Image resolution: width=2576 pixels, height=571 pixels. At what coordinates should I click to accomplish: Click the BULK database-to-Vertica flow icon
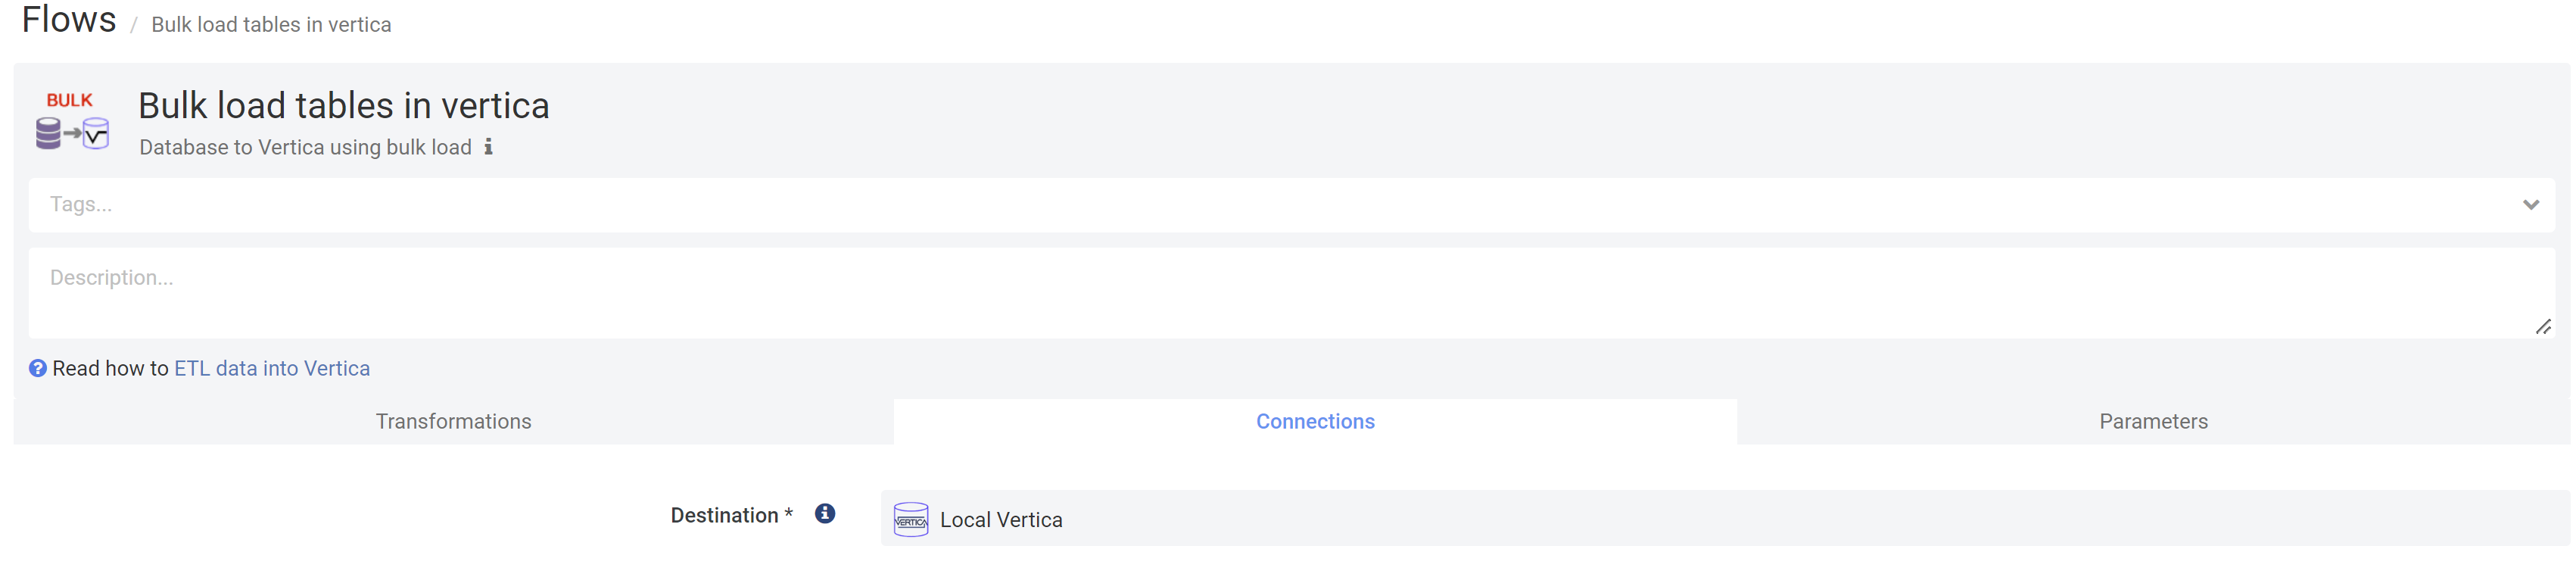(x=72, y=121)
